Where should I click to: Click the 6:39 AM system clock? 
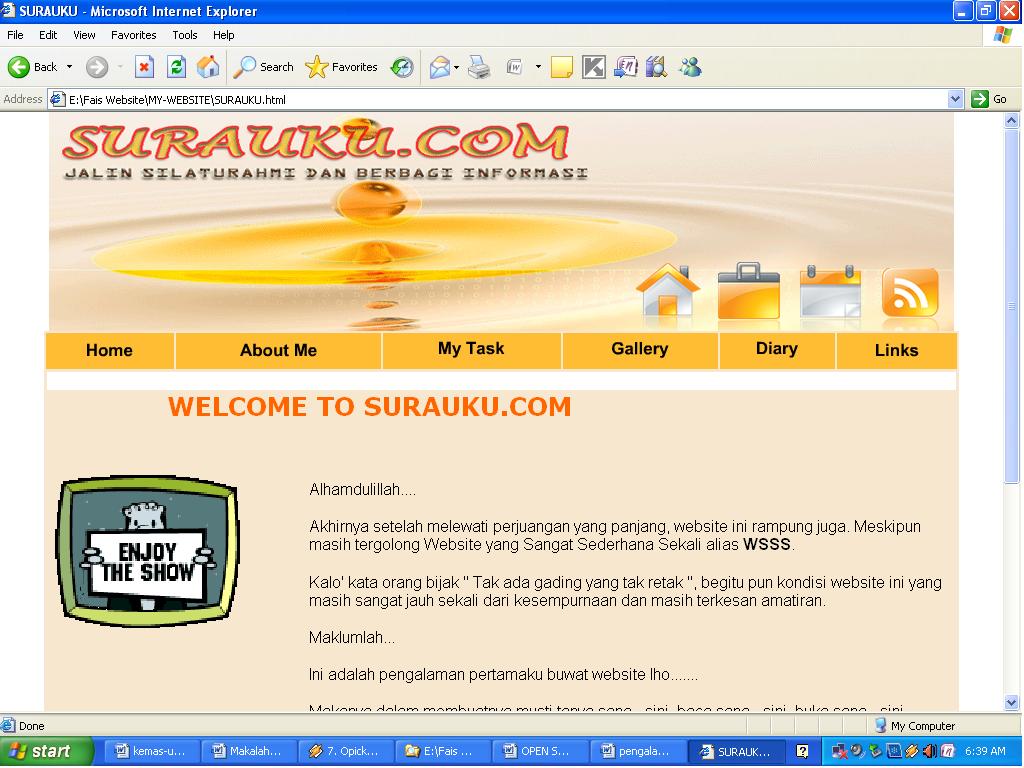[985, 752]
